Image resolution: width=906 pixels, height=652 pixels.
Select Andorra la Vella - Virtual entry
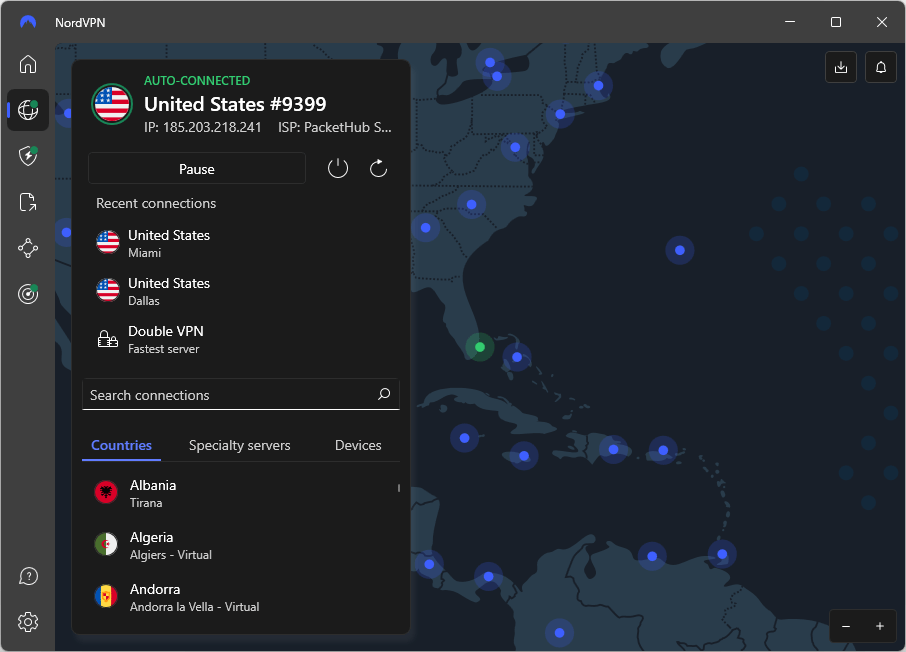point(241,597)
